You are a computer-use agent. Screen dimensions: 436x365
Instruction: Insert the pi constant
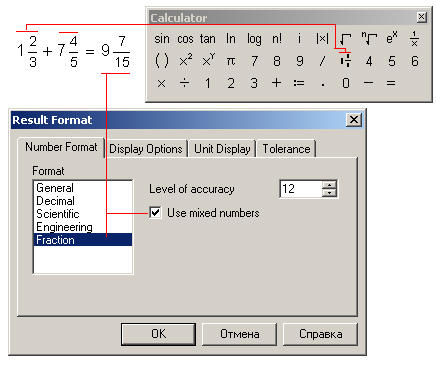231,61
